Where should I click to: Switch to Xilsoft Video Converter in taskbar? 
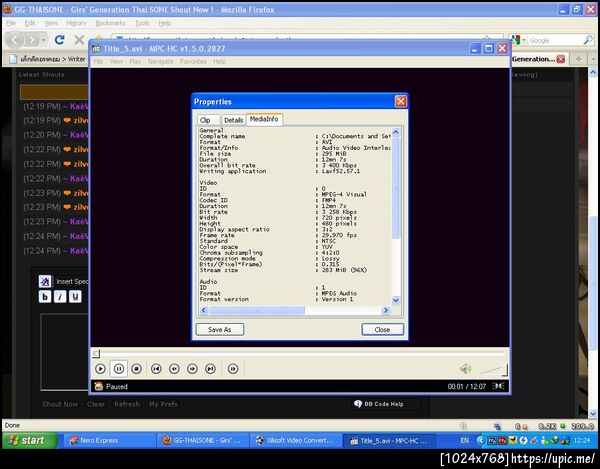coord(295,441)
